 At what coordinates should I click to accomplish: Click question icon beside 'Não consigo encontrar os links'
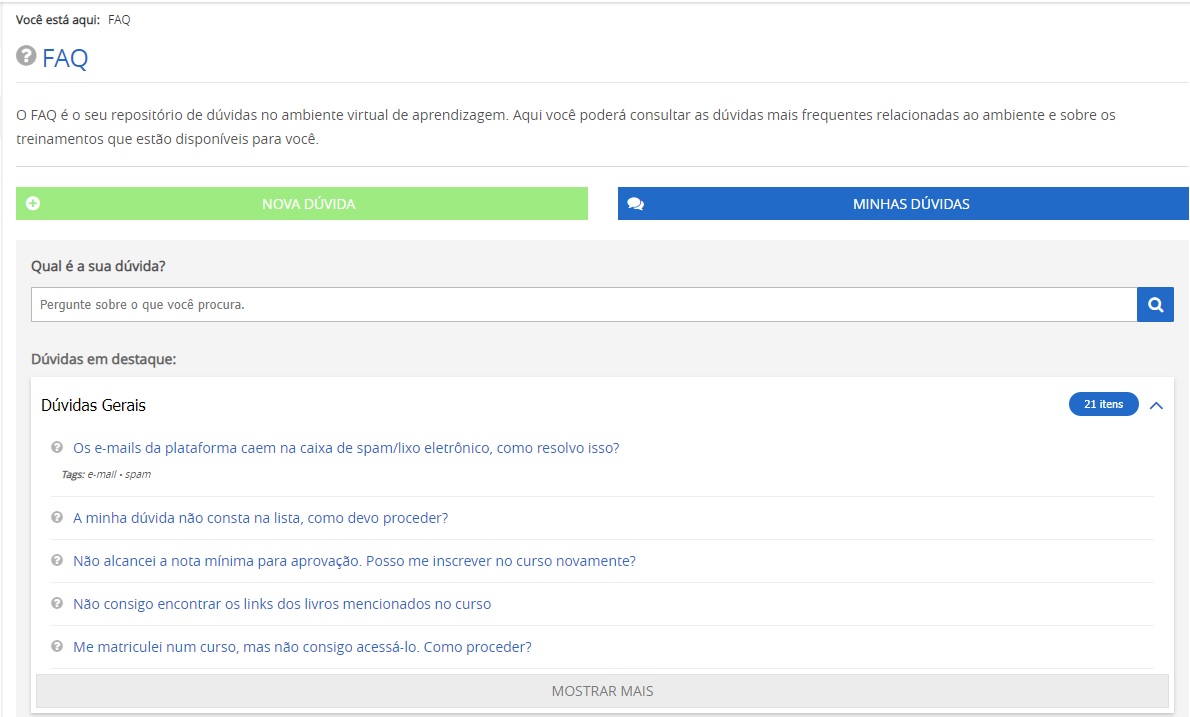tap(57, 604)
